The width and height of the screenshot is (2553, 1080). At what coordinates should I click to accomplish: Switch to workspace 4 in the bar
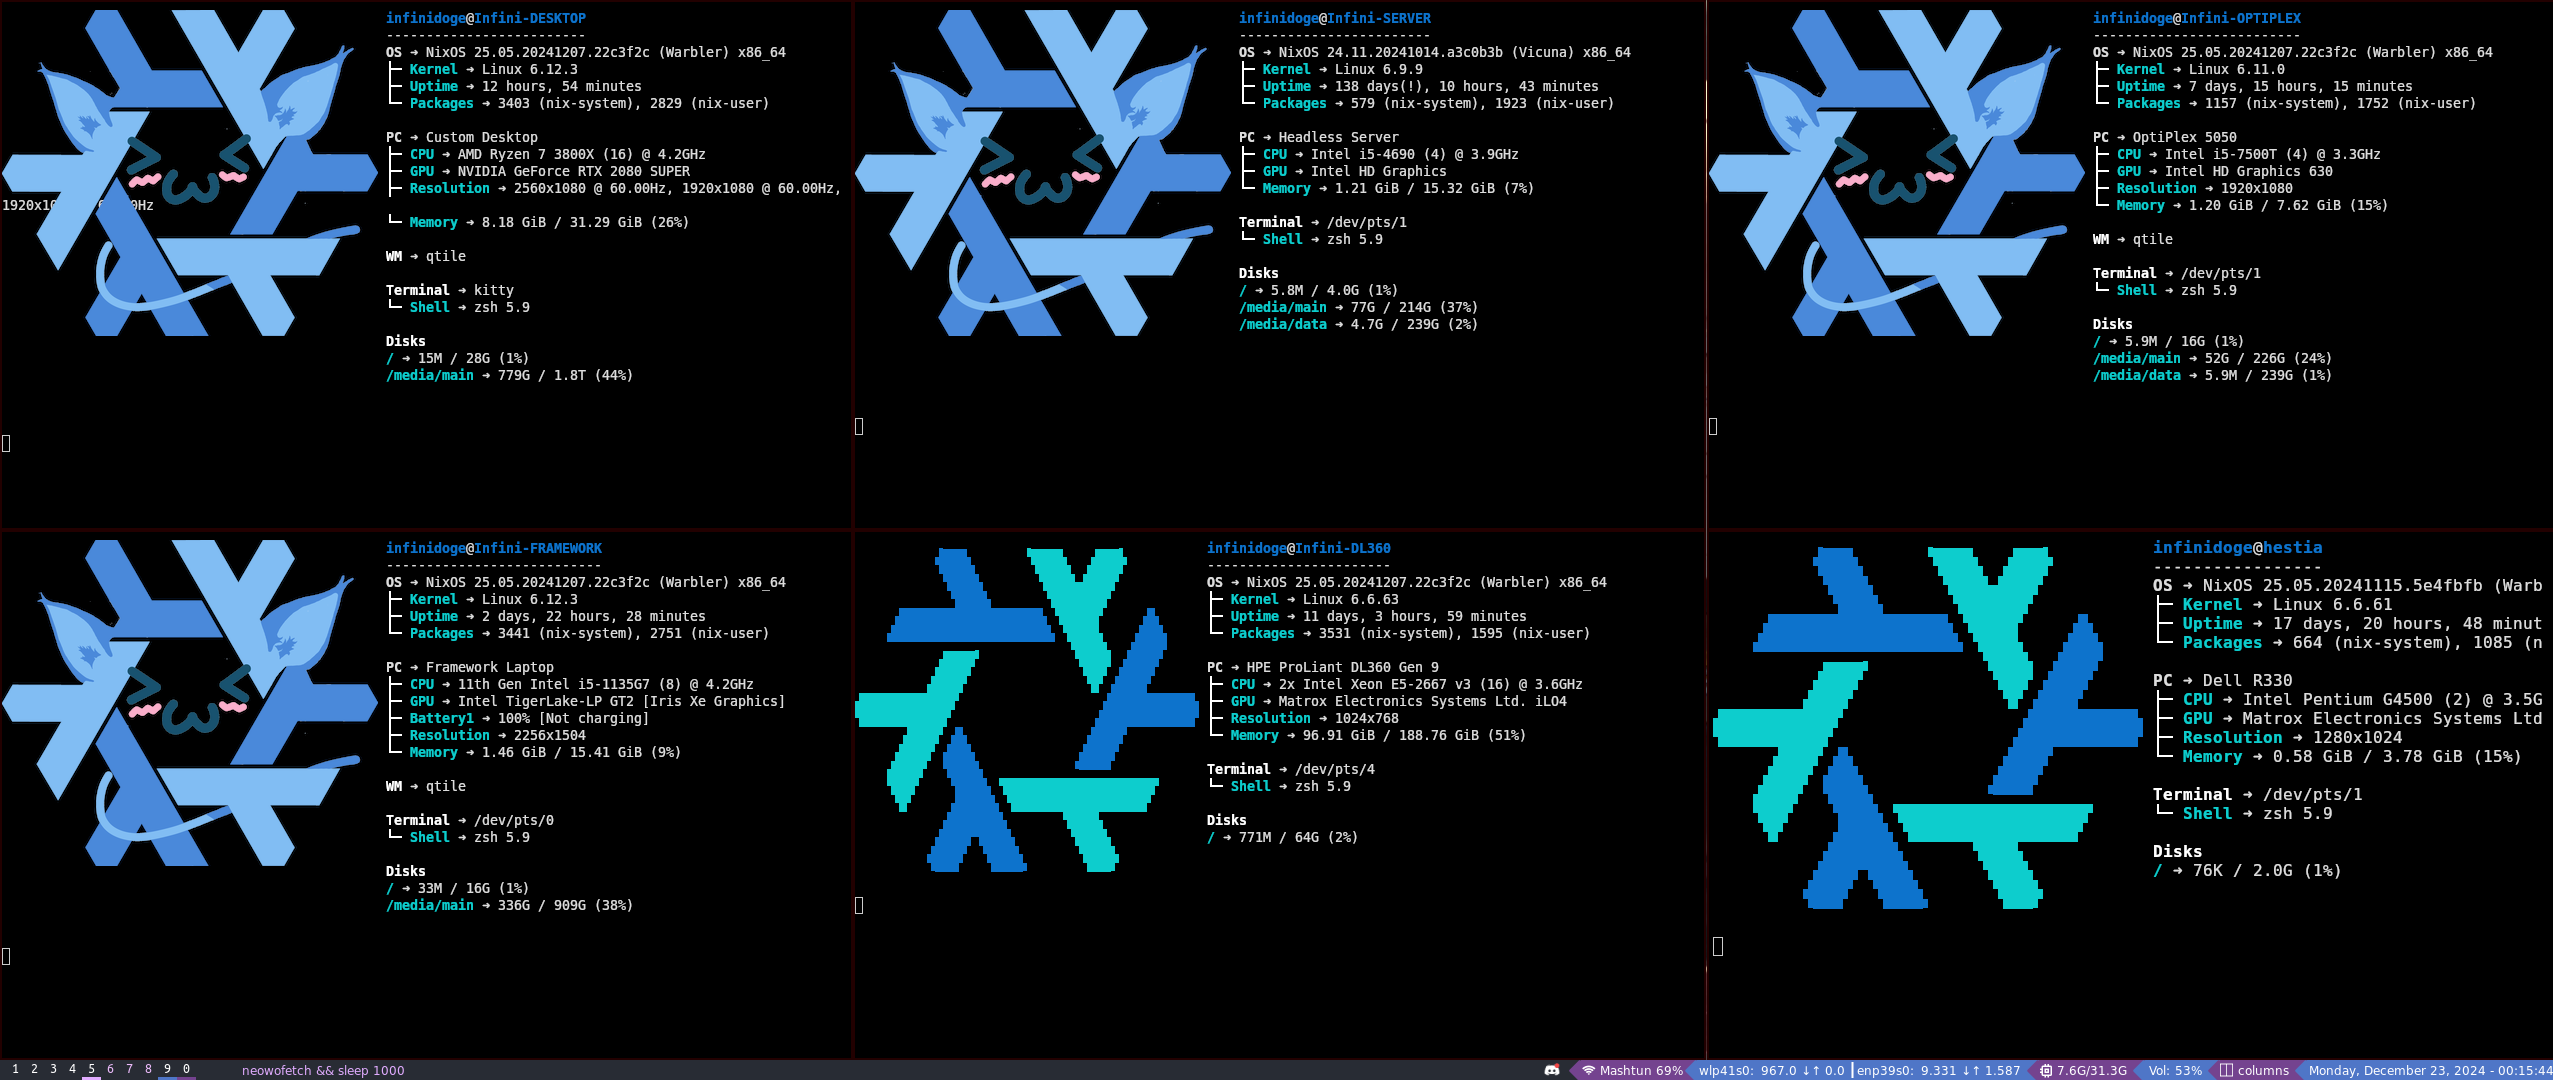72,1069
